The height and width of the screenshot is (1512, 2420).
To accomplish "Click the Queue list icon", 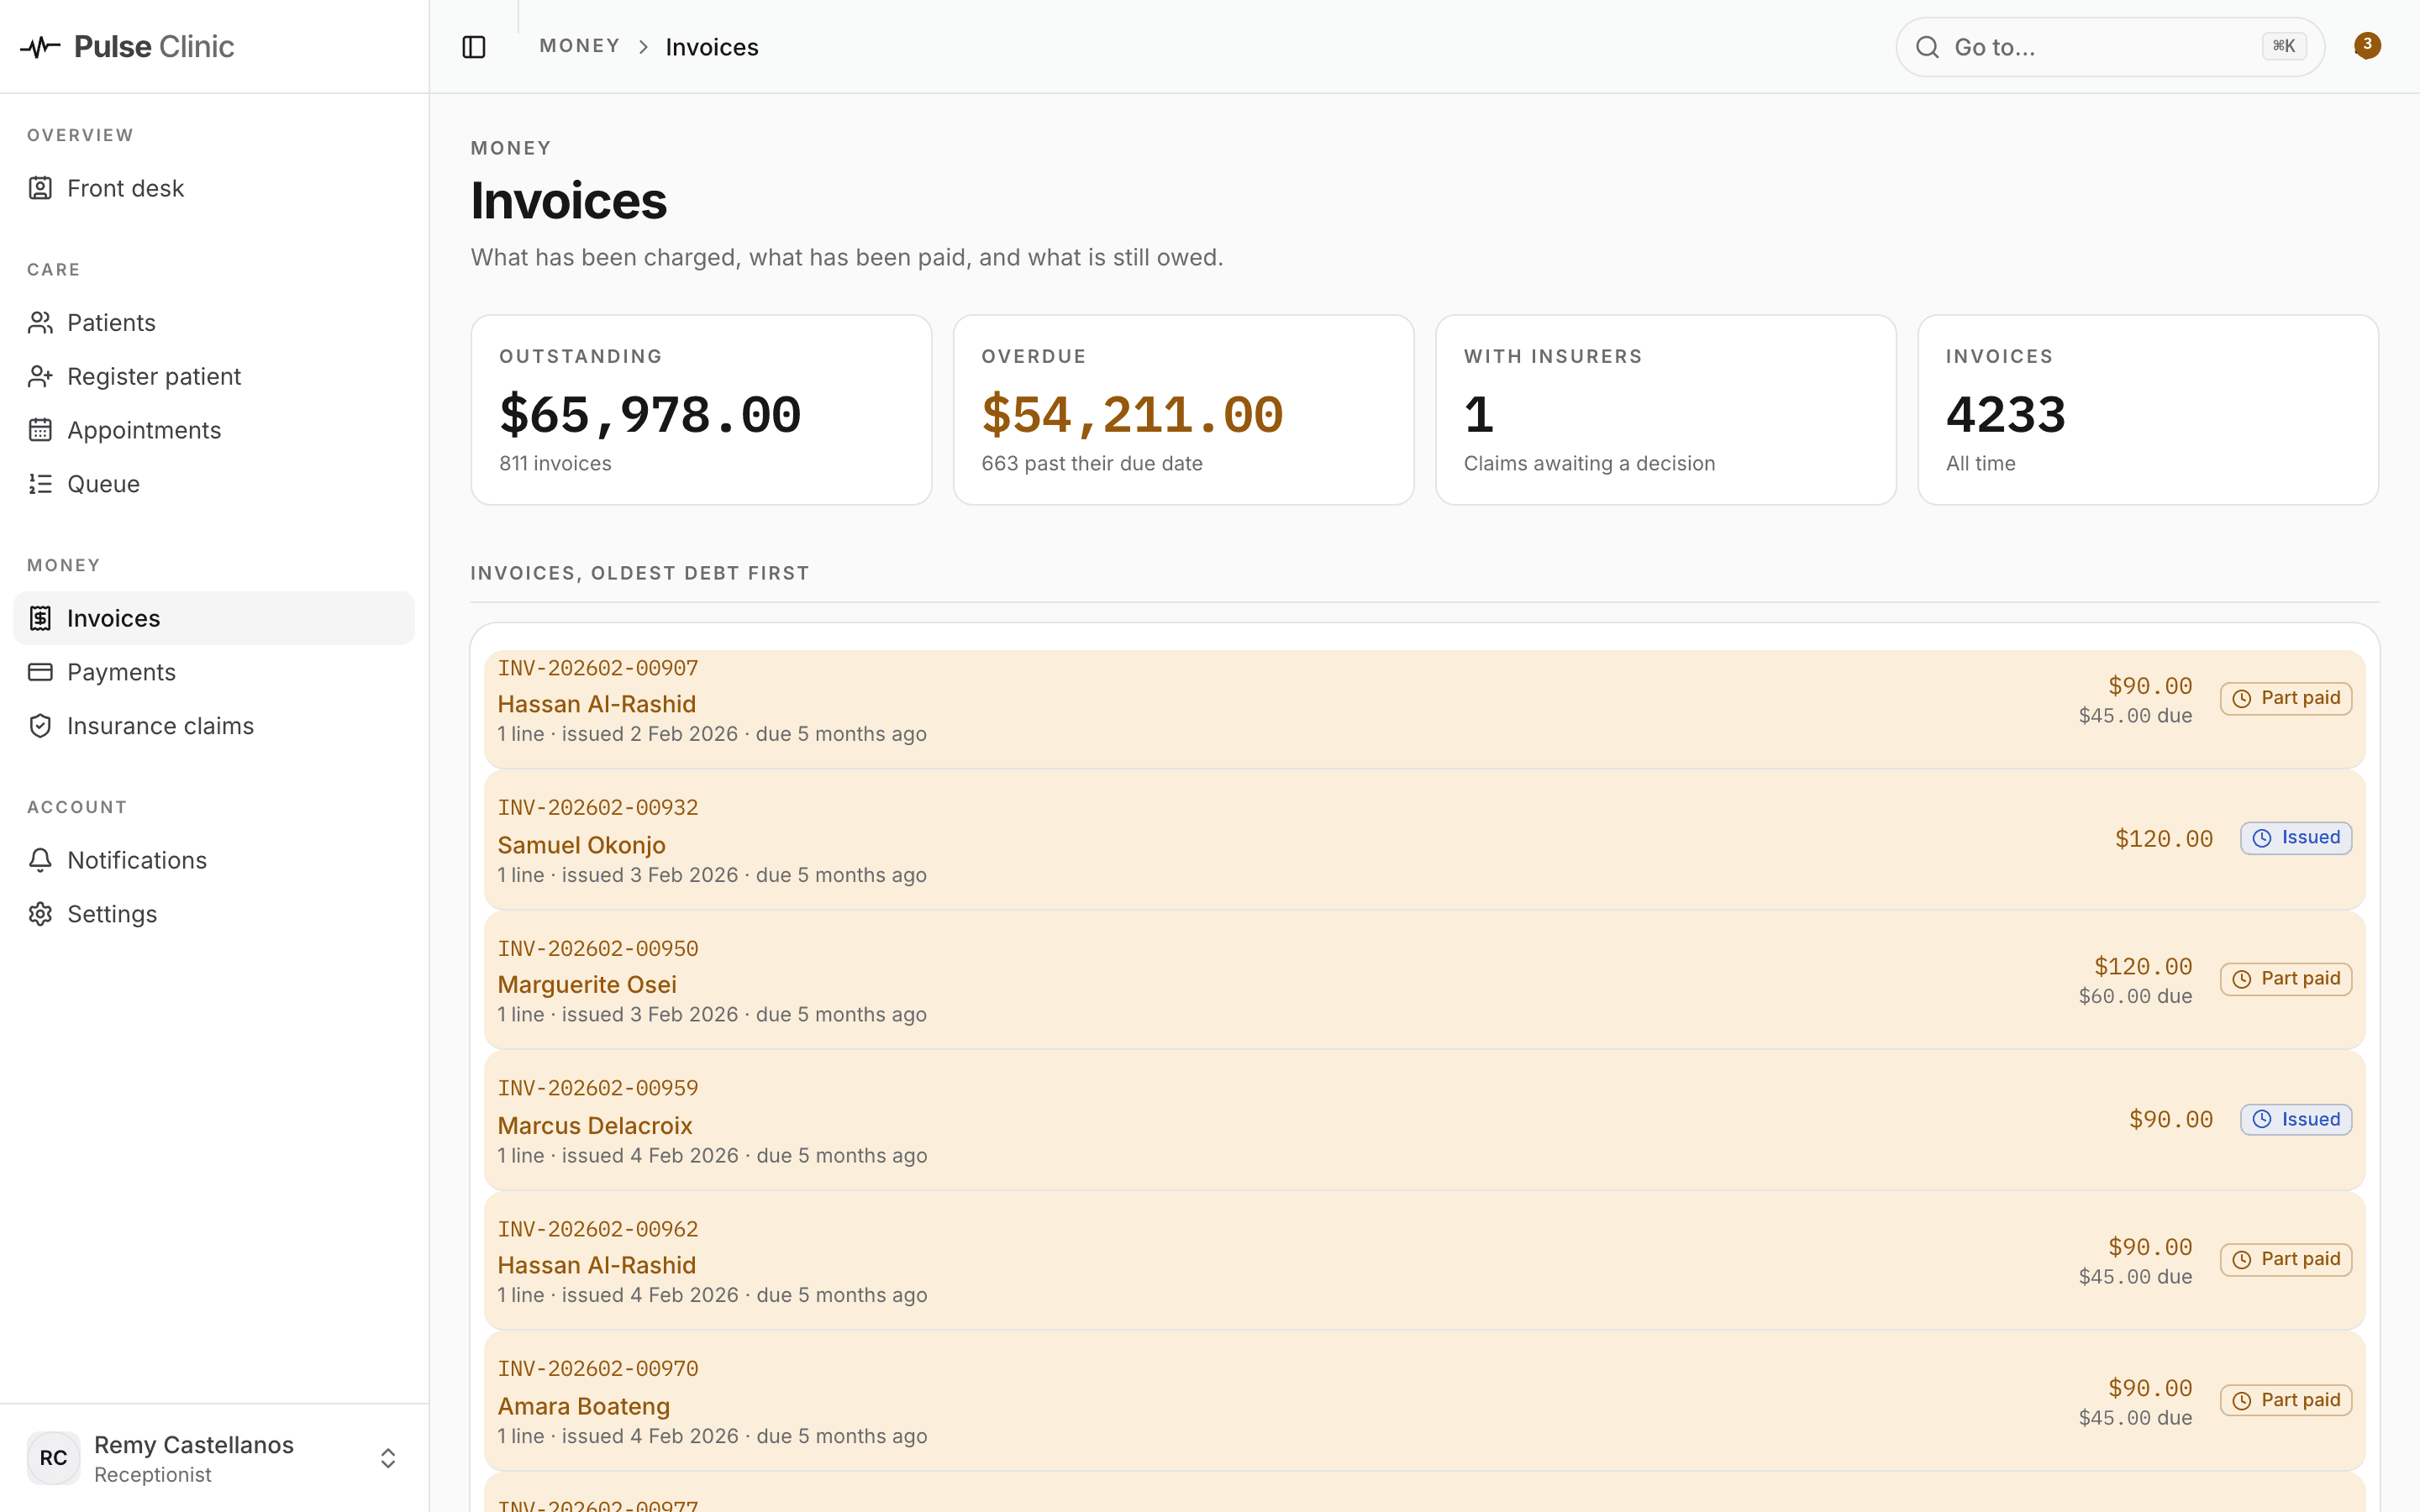I will pyautogui.click(x=40, y=484).
